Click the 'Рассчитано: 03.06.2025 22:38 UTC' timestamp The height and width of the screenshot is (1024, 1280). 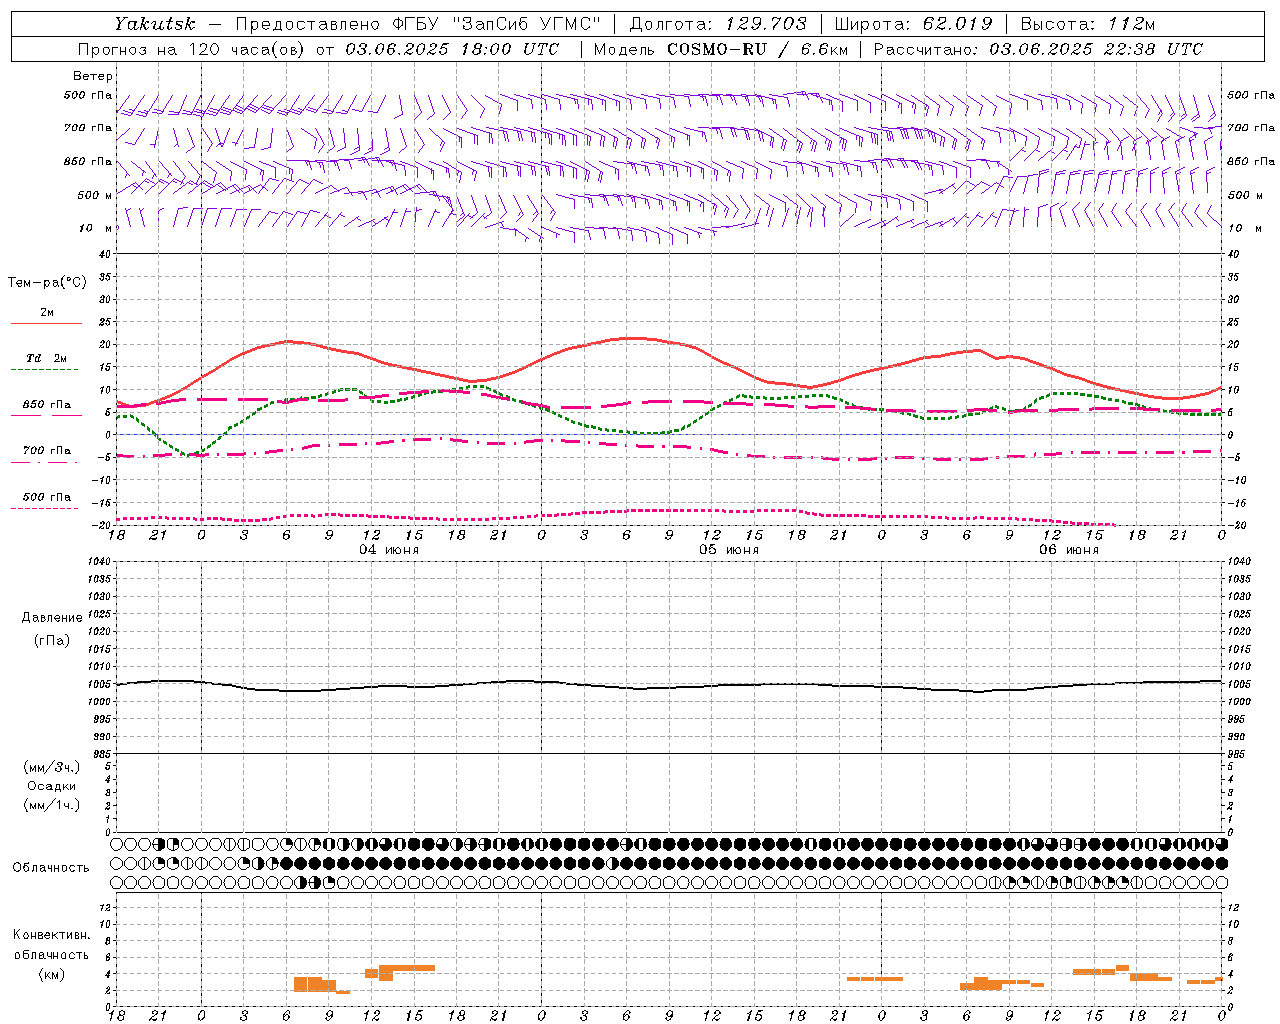1038,49
